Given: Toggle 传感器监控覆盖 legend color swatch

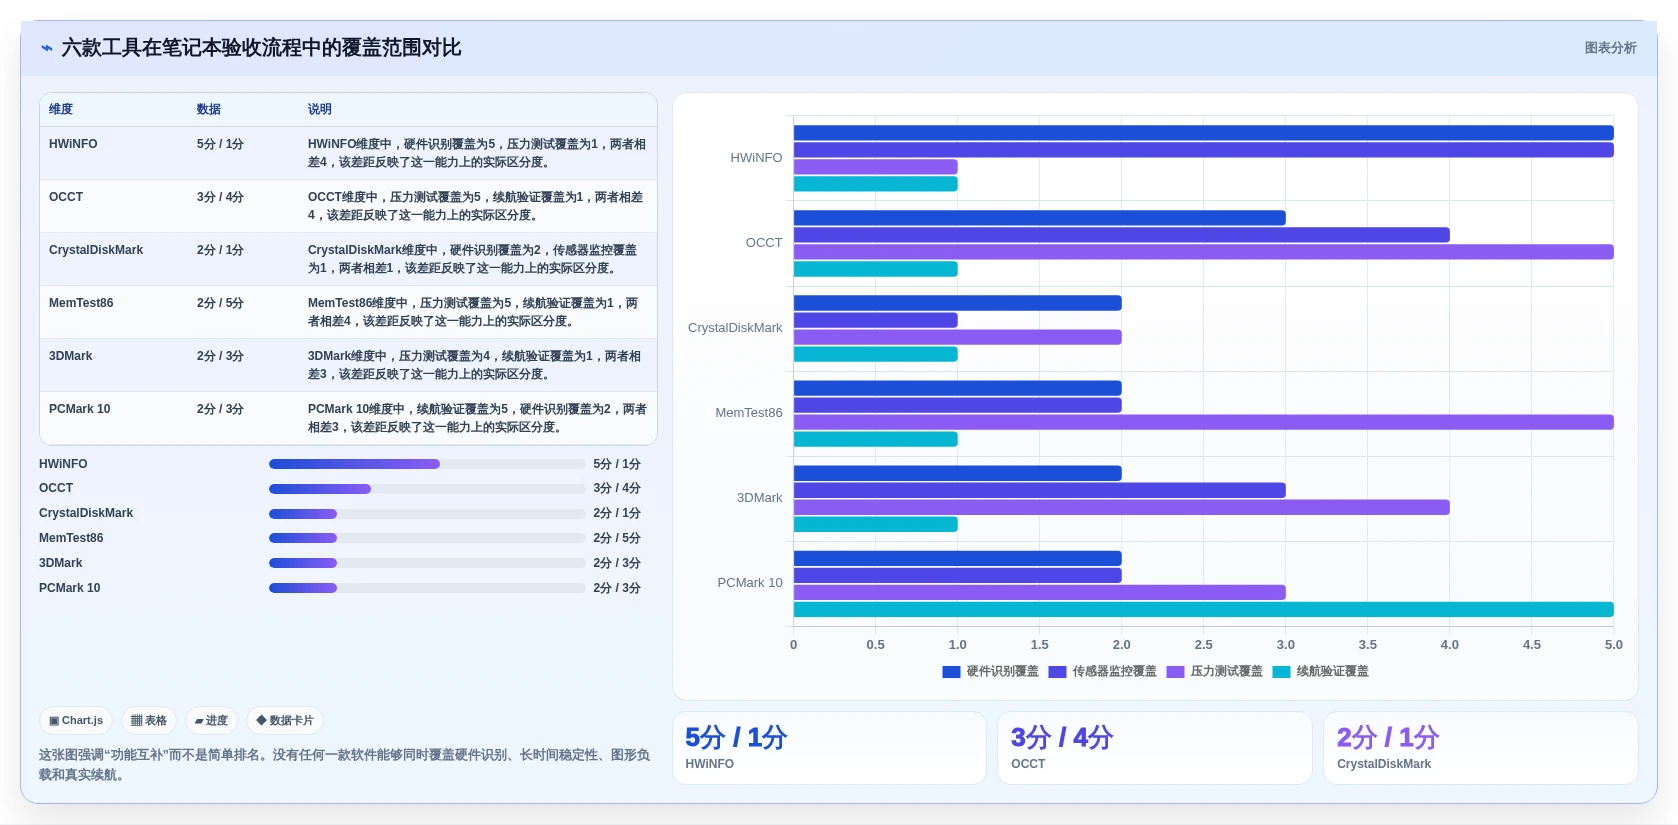Looking at the screenshot, I should (x=1057, y=672).
